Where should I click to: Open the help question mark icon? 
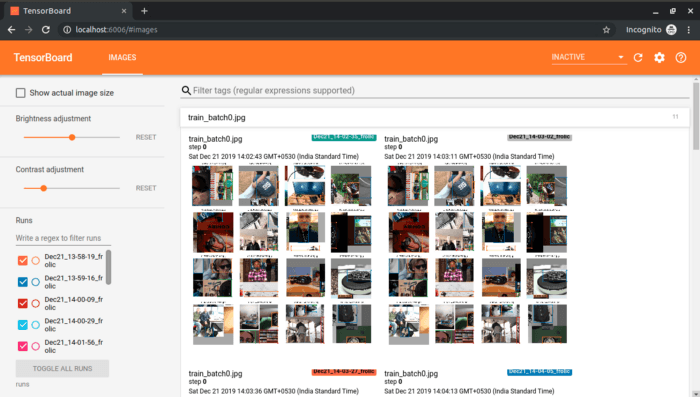[681, 57]
